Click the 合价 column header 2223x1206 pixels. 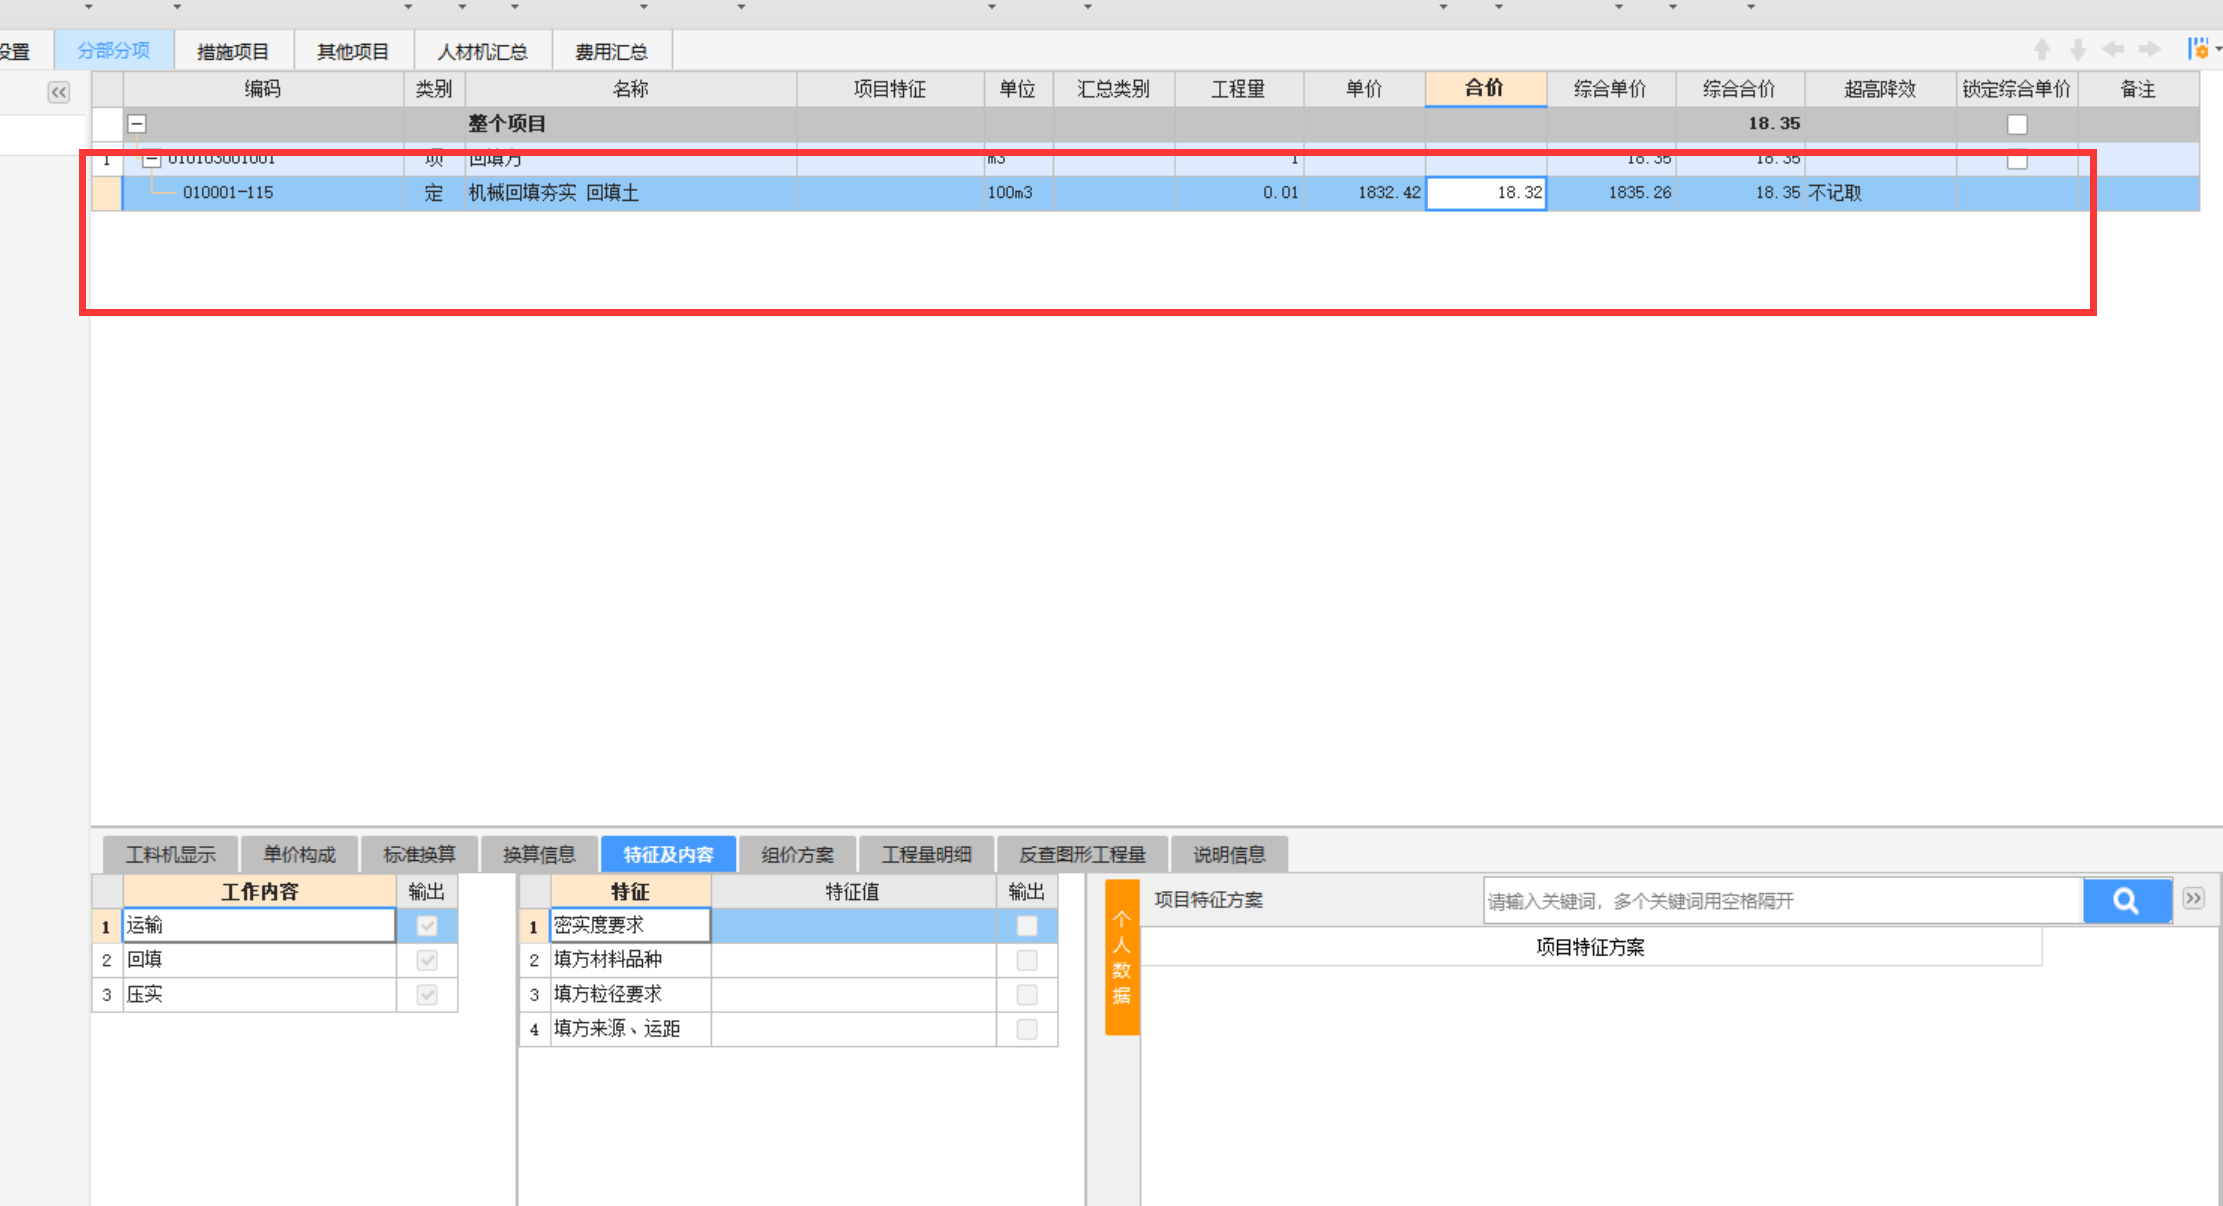(1485, 88)
